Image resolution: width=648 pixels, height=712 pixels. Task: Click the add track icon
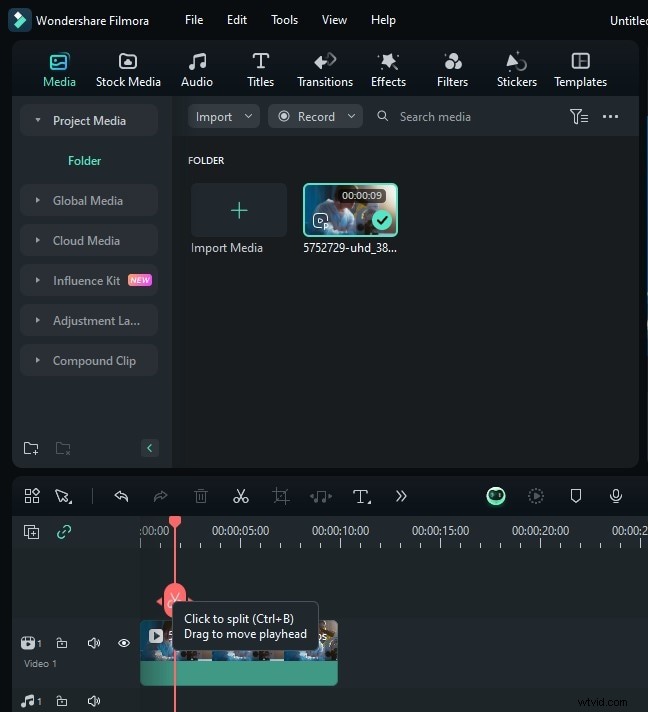click(31, 532)
